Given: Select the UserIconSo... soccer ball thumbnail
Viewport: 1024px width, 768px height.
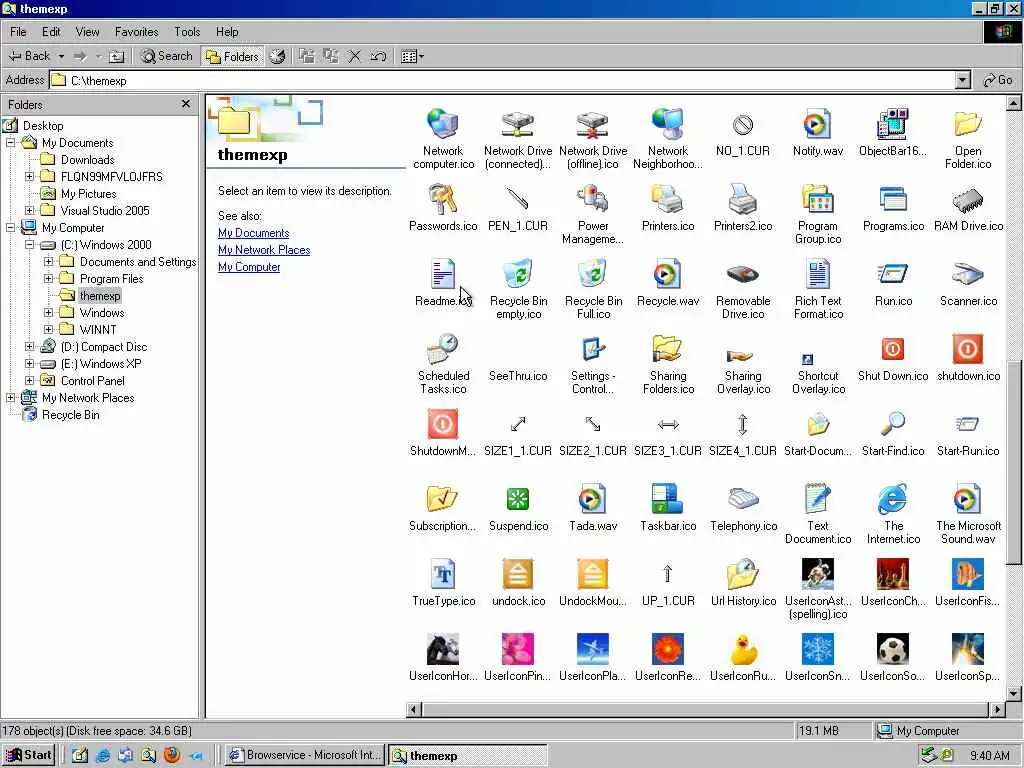Looking at the screenshot, I should pos(893,649).
